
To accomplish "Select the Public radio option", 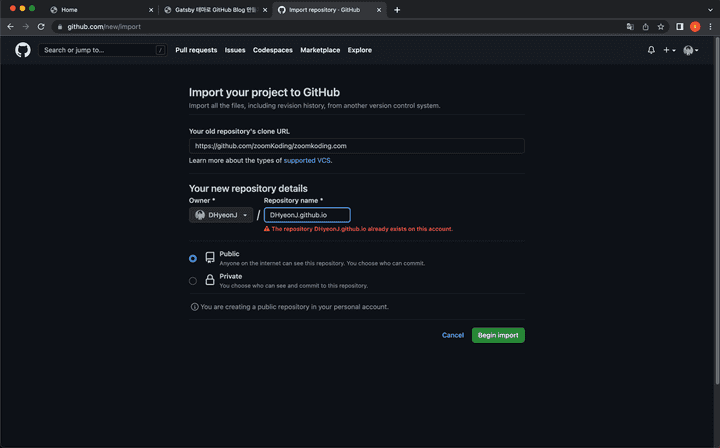I will 193,258.
